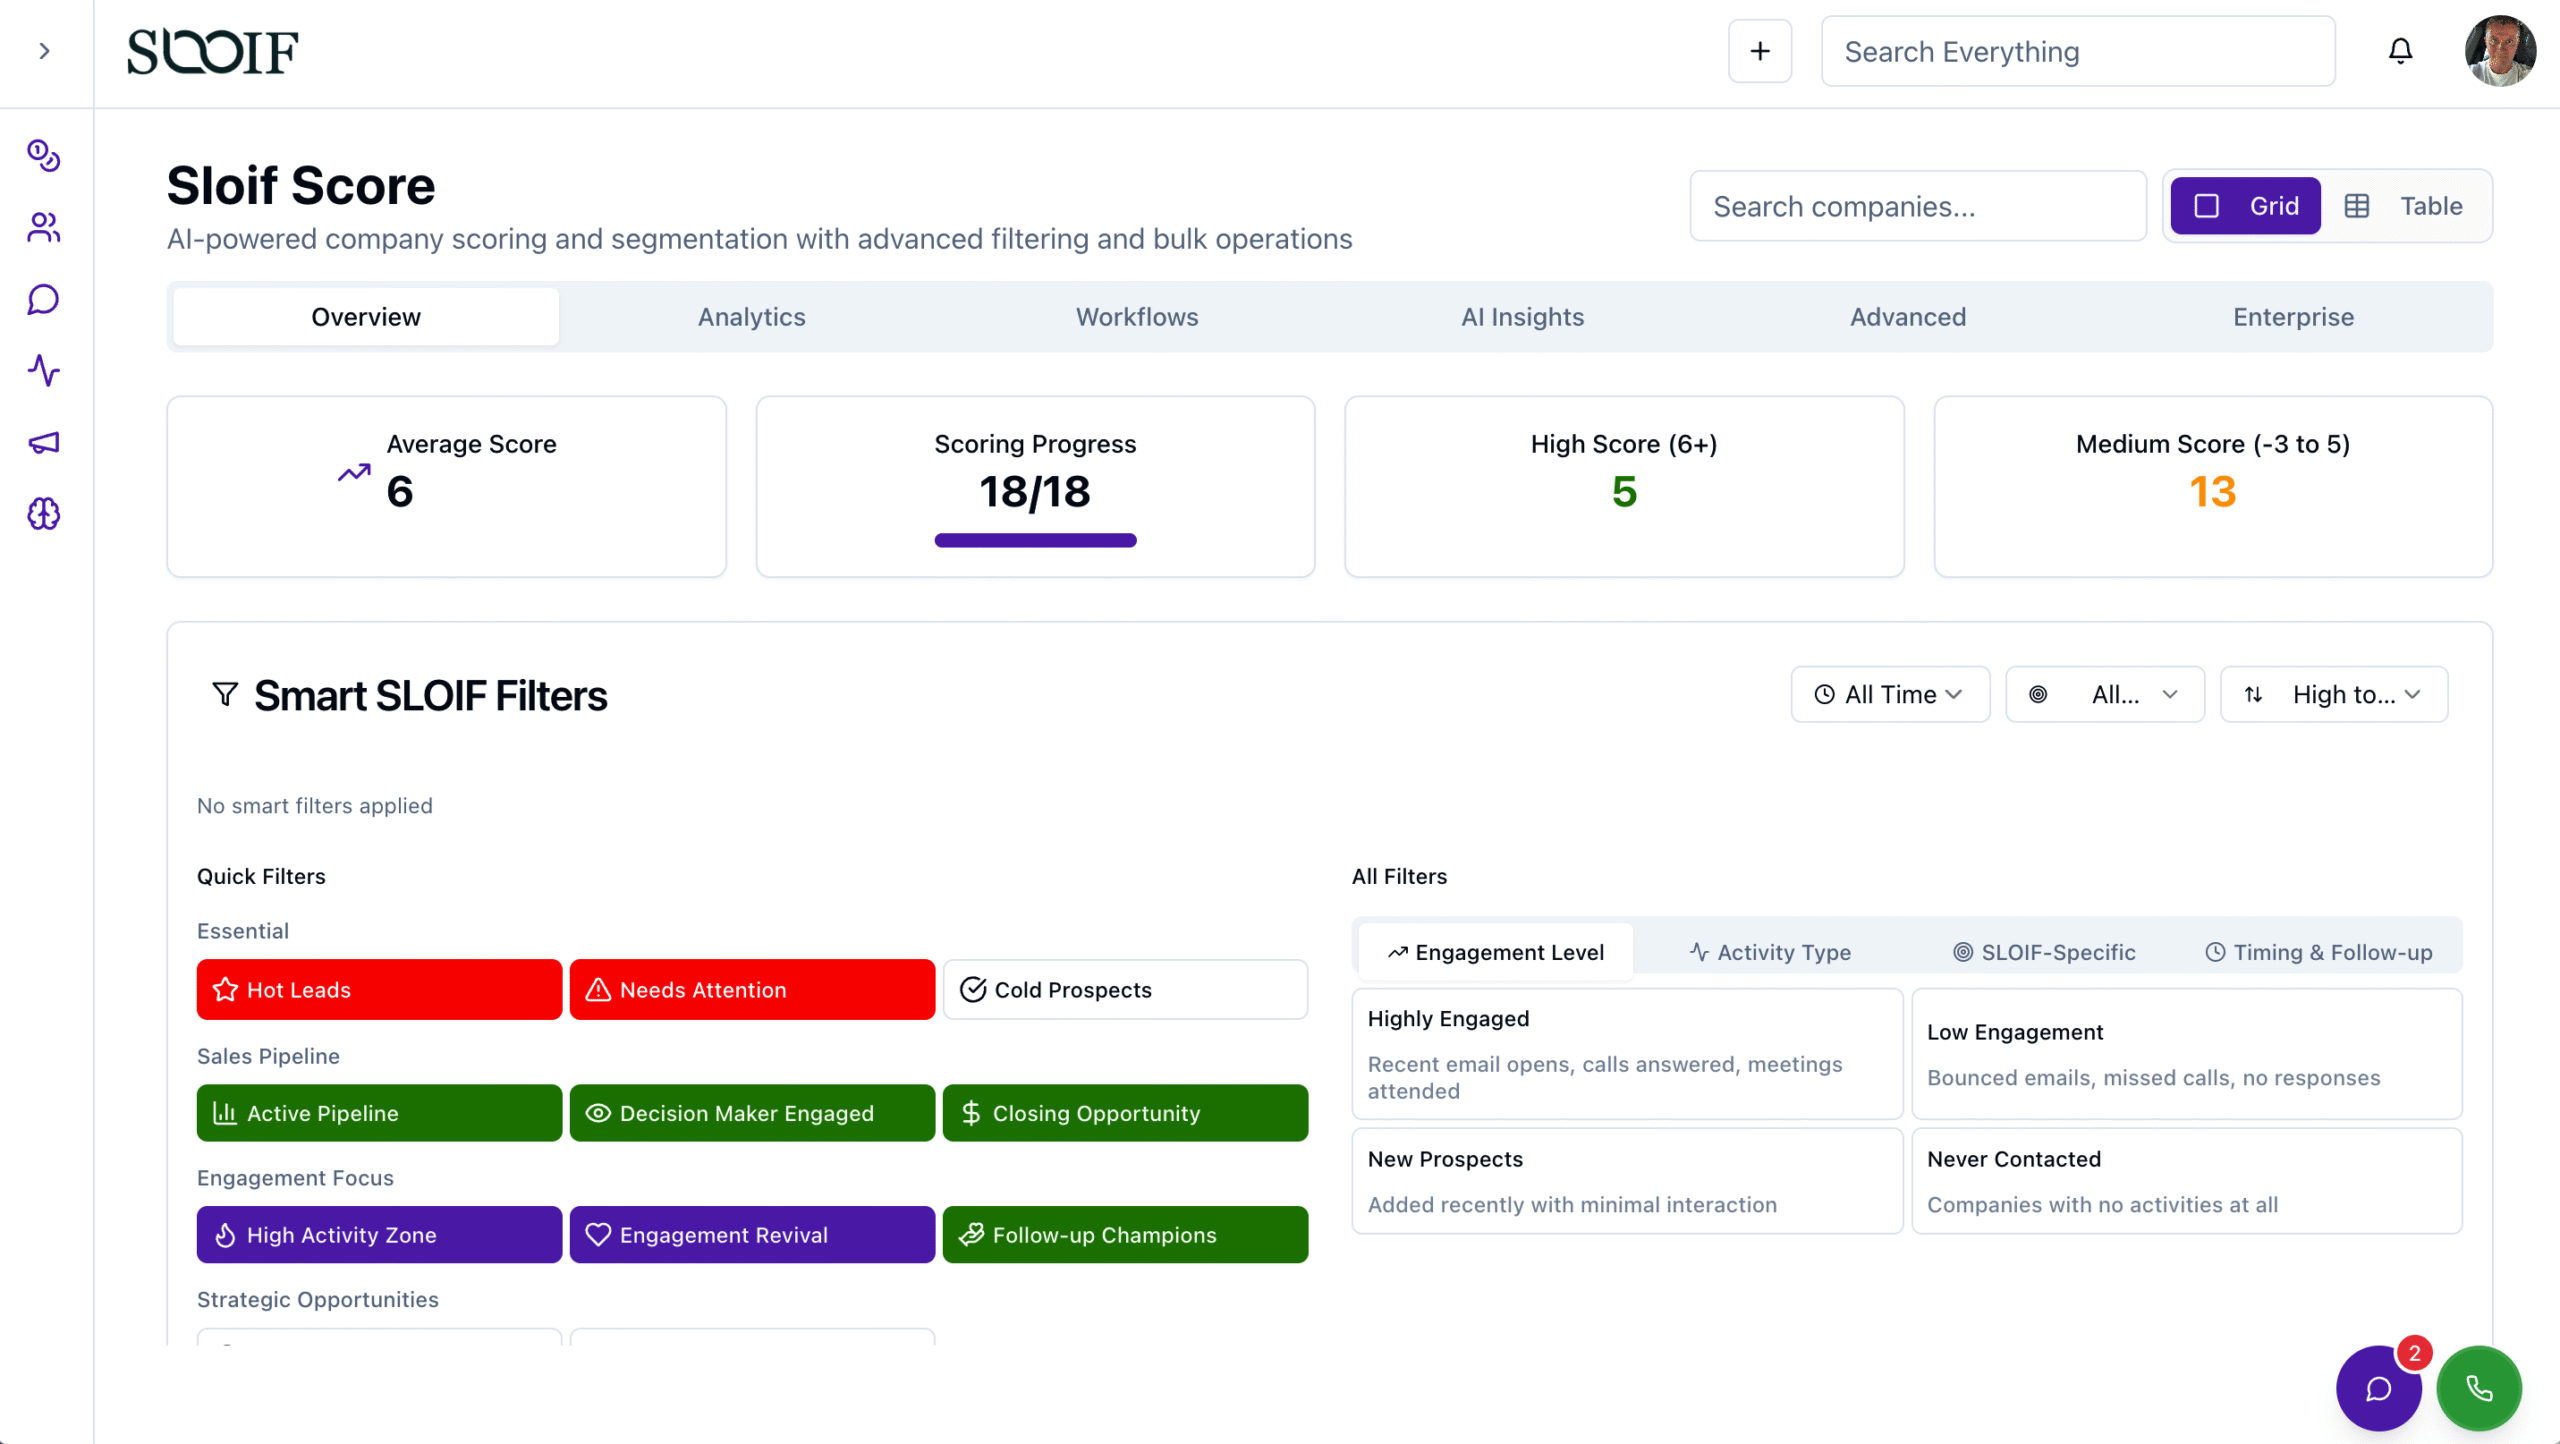
Task: Open the activity pulse sidebar icon
Action: (x=44, y=371)
